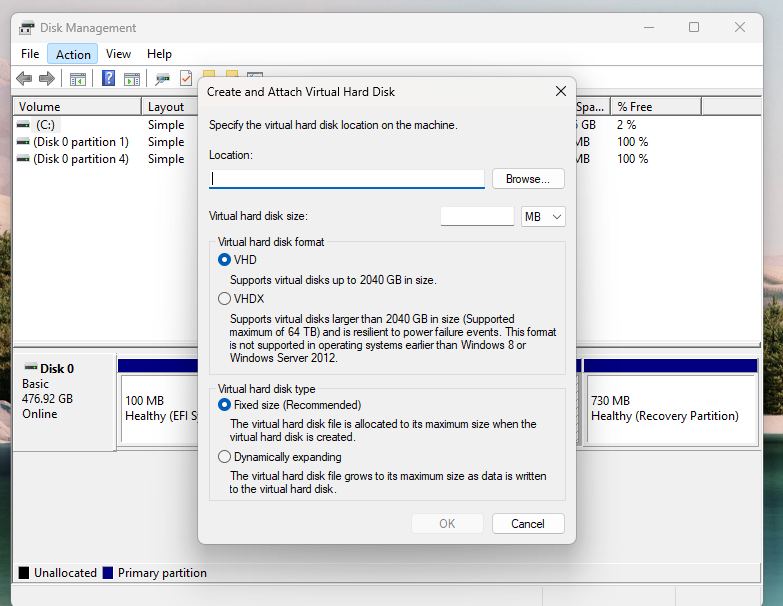Click the Disk 0 partition 1 drive icon

pyautogui.click(x=23, y=142)
